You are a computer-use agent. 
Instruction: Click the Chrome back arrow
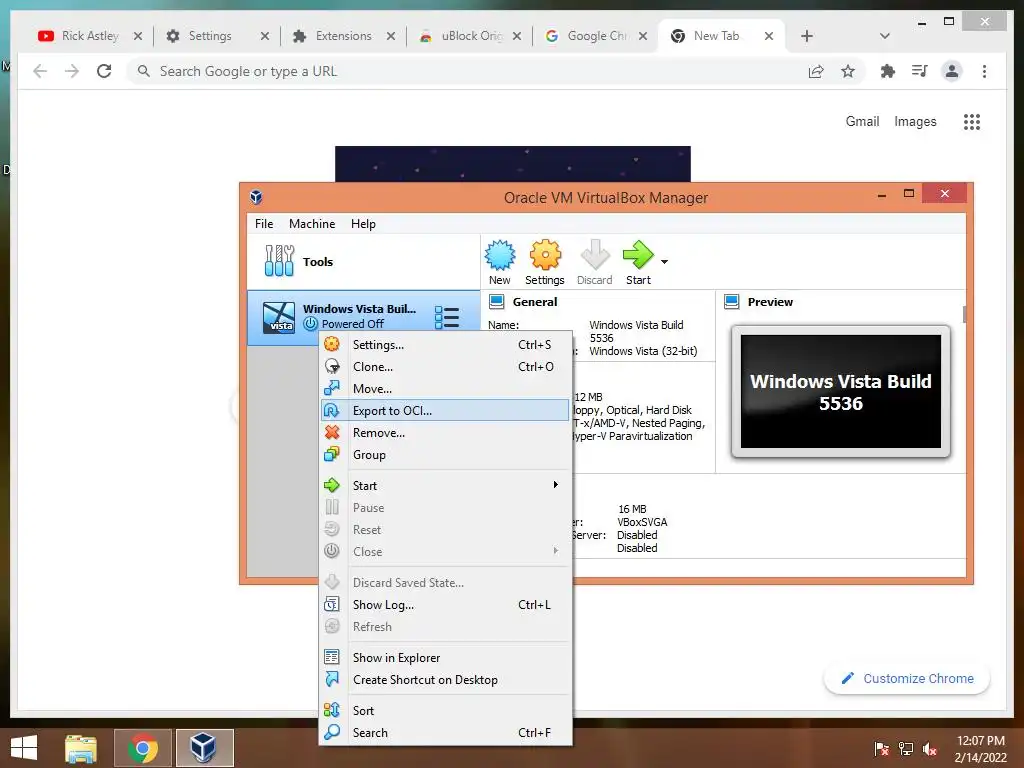[x=40, y=71]
